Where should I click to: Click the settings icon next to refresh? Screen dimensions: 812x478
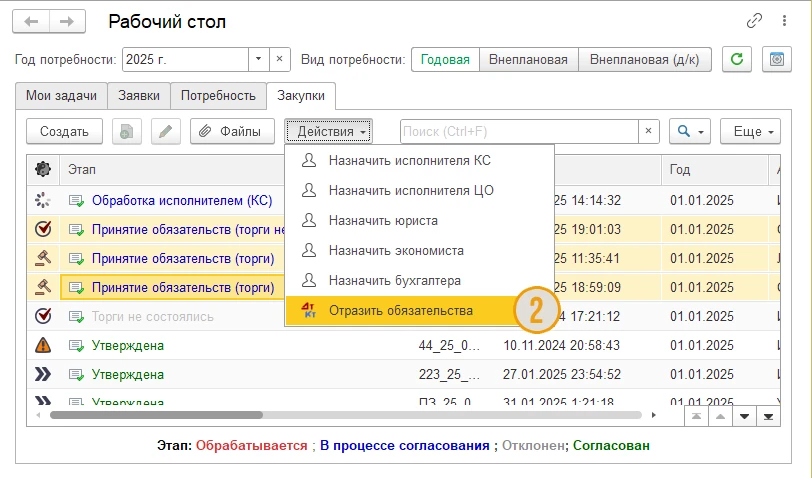point(777,59)
